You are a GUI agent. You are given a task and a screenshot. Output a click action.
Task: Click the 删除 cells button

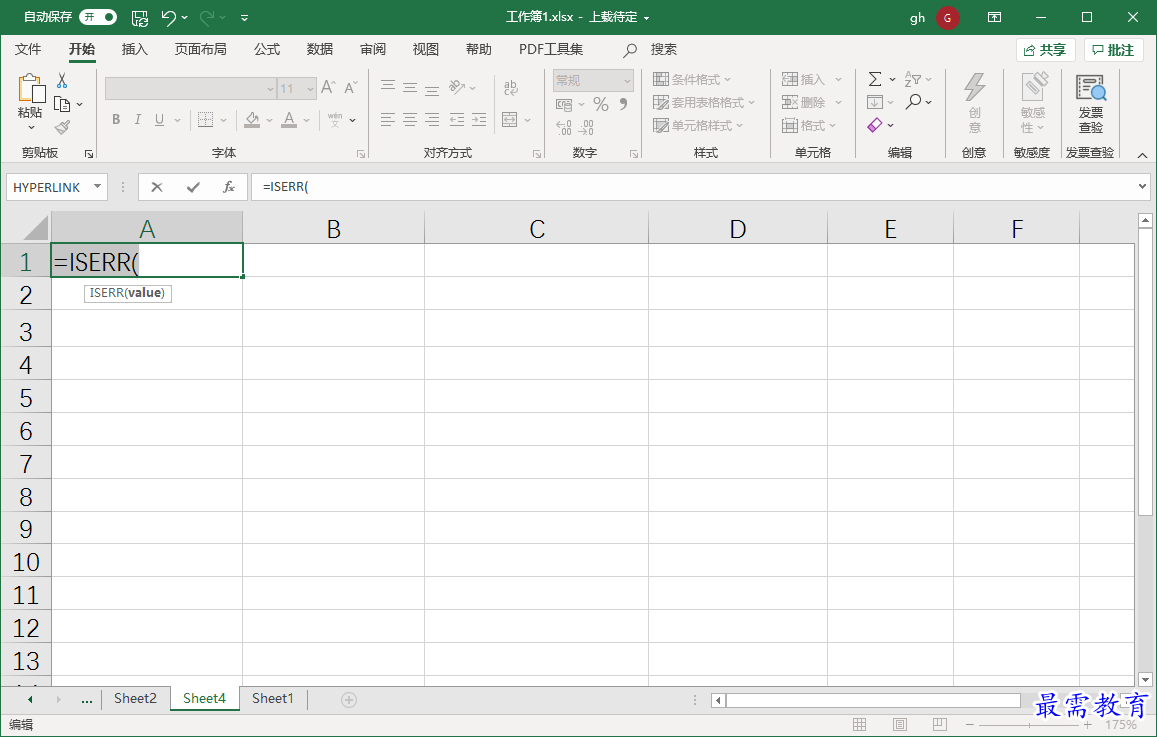tap(804, 103)
